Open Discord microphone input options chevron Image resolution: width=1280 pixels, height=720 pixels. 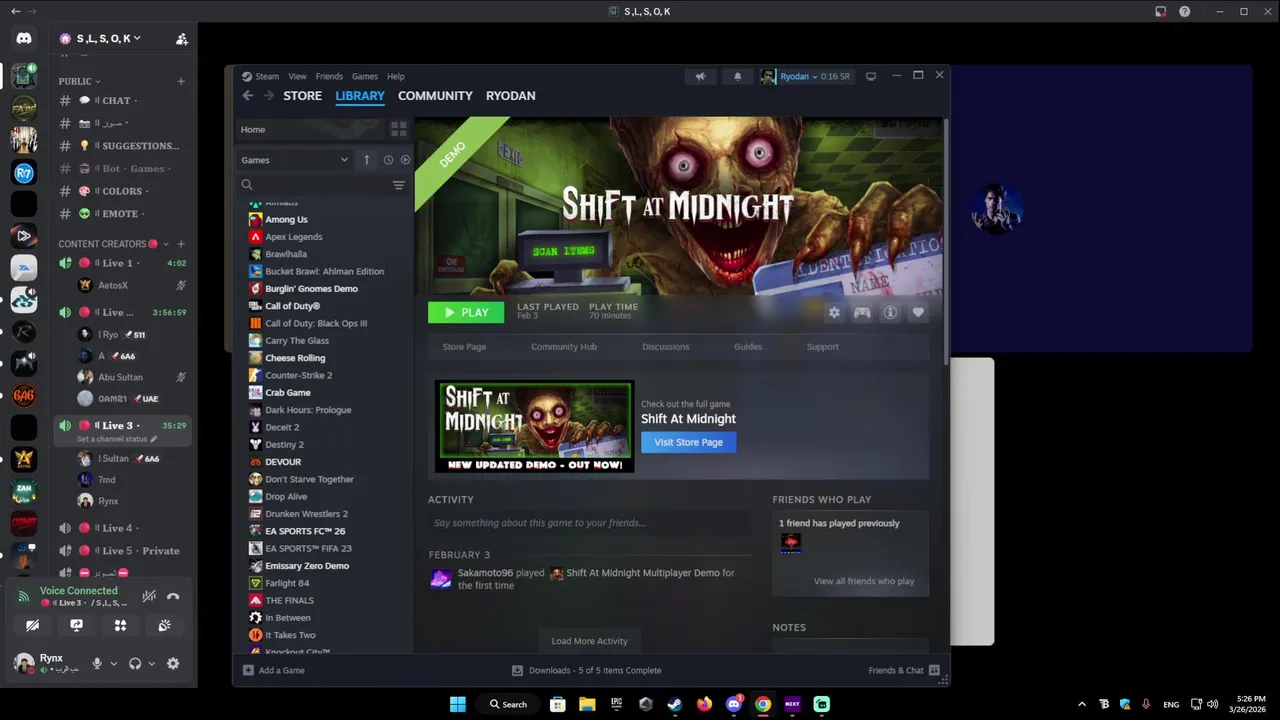[x=113, y=663]
